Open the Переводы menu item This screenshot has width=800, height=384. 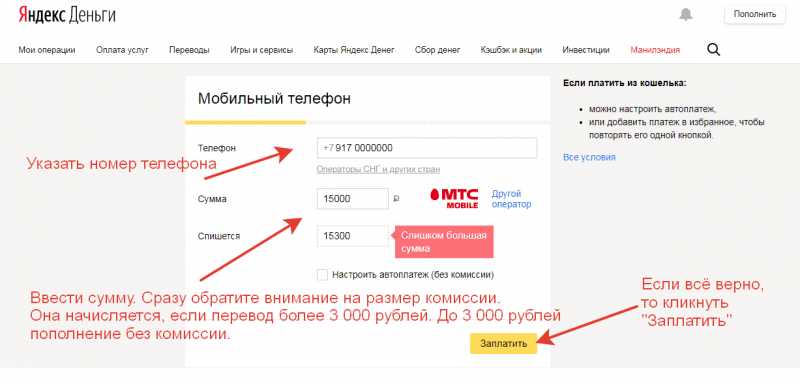(x=189, y=50)
